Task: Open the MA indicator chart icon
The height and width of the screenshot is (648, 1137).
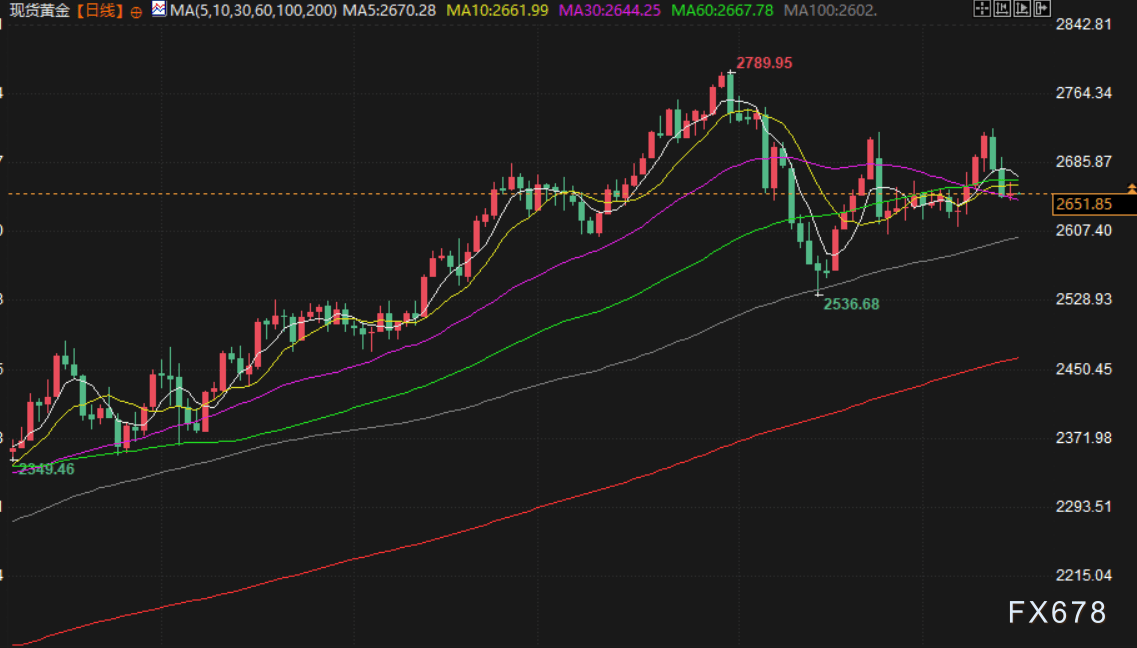Action: pyautogui.click(x=159, y=9)
